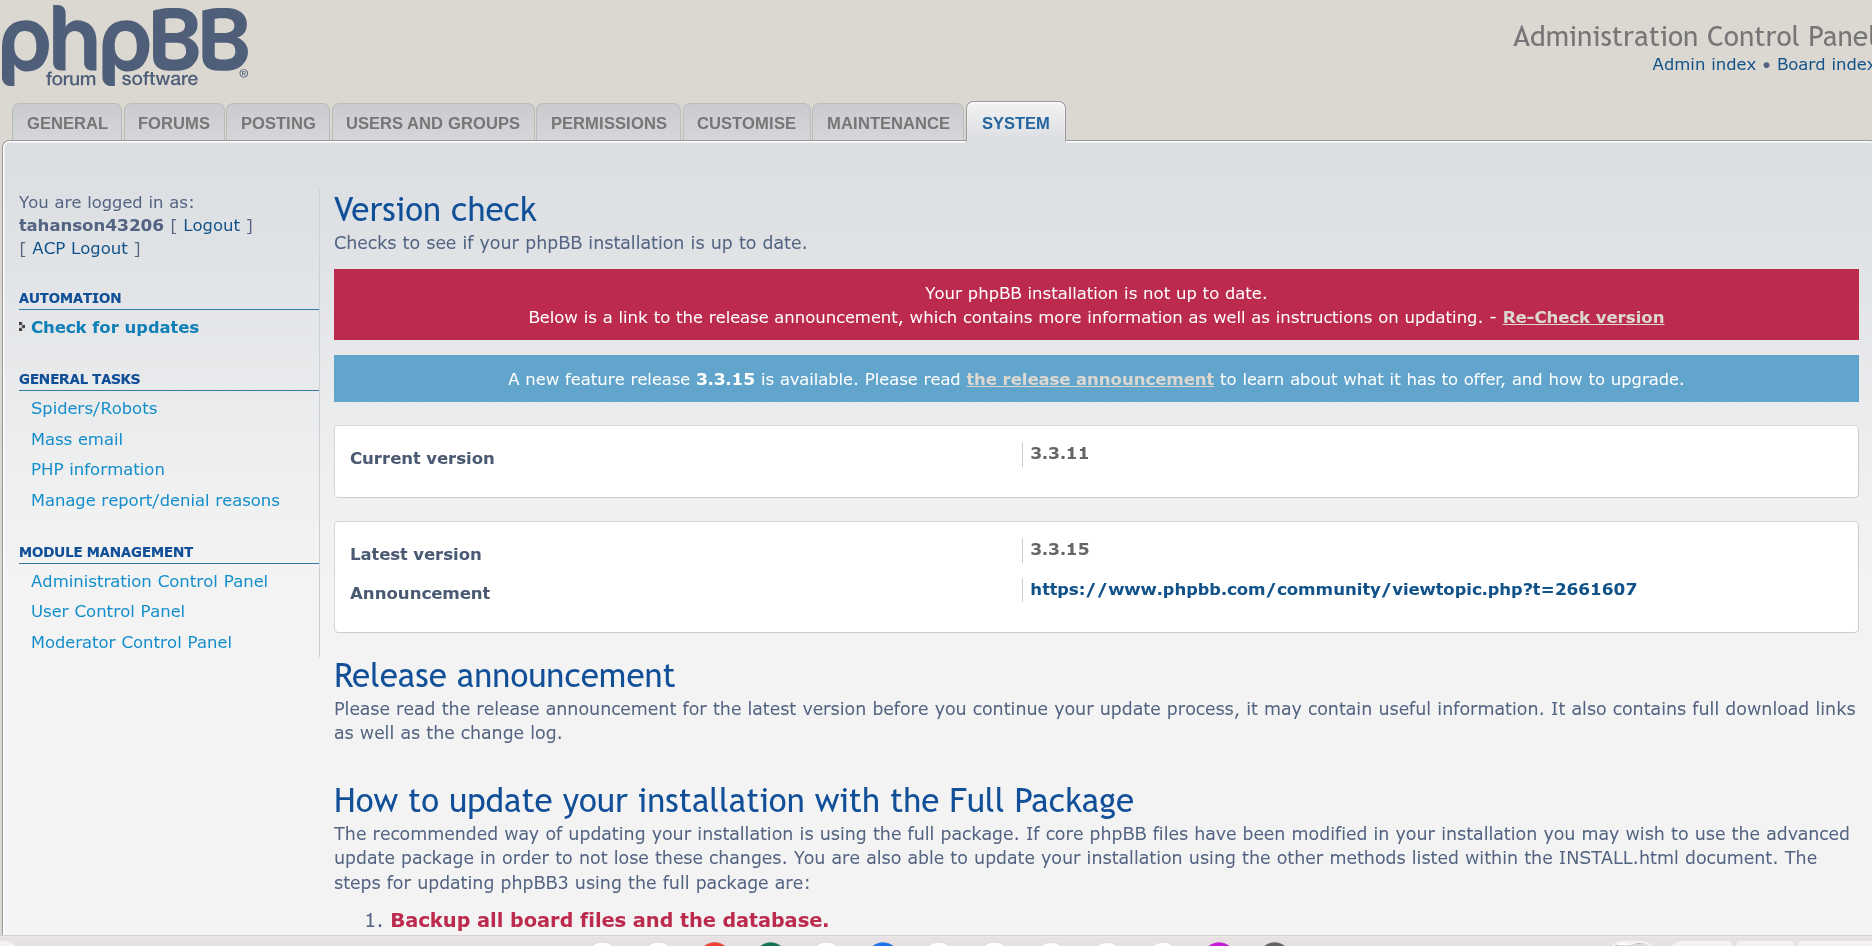
Task: Open Spiders/Robots settings
Action: (x=93, y=408)
